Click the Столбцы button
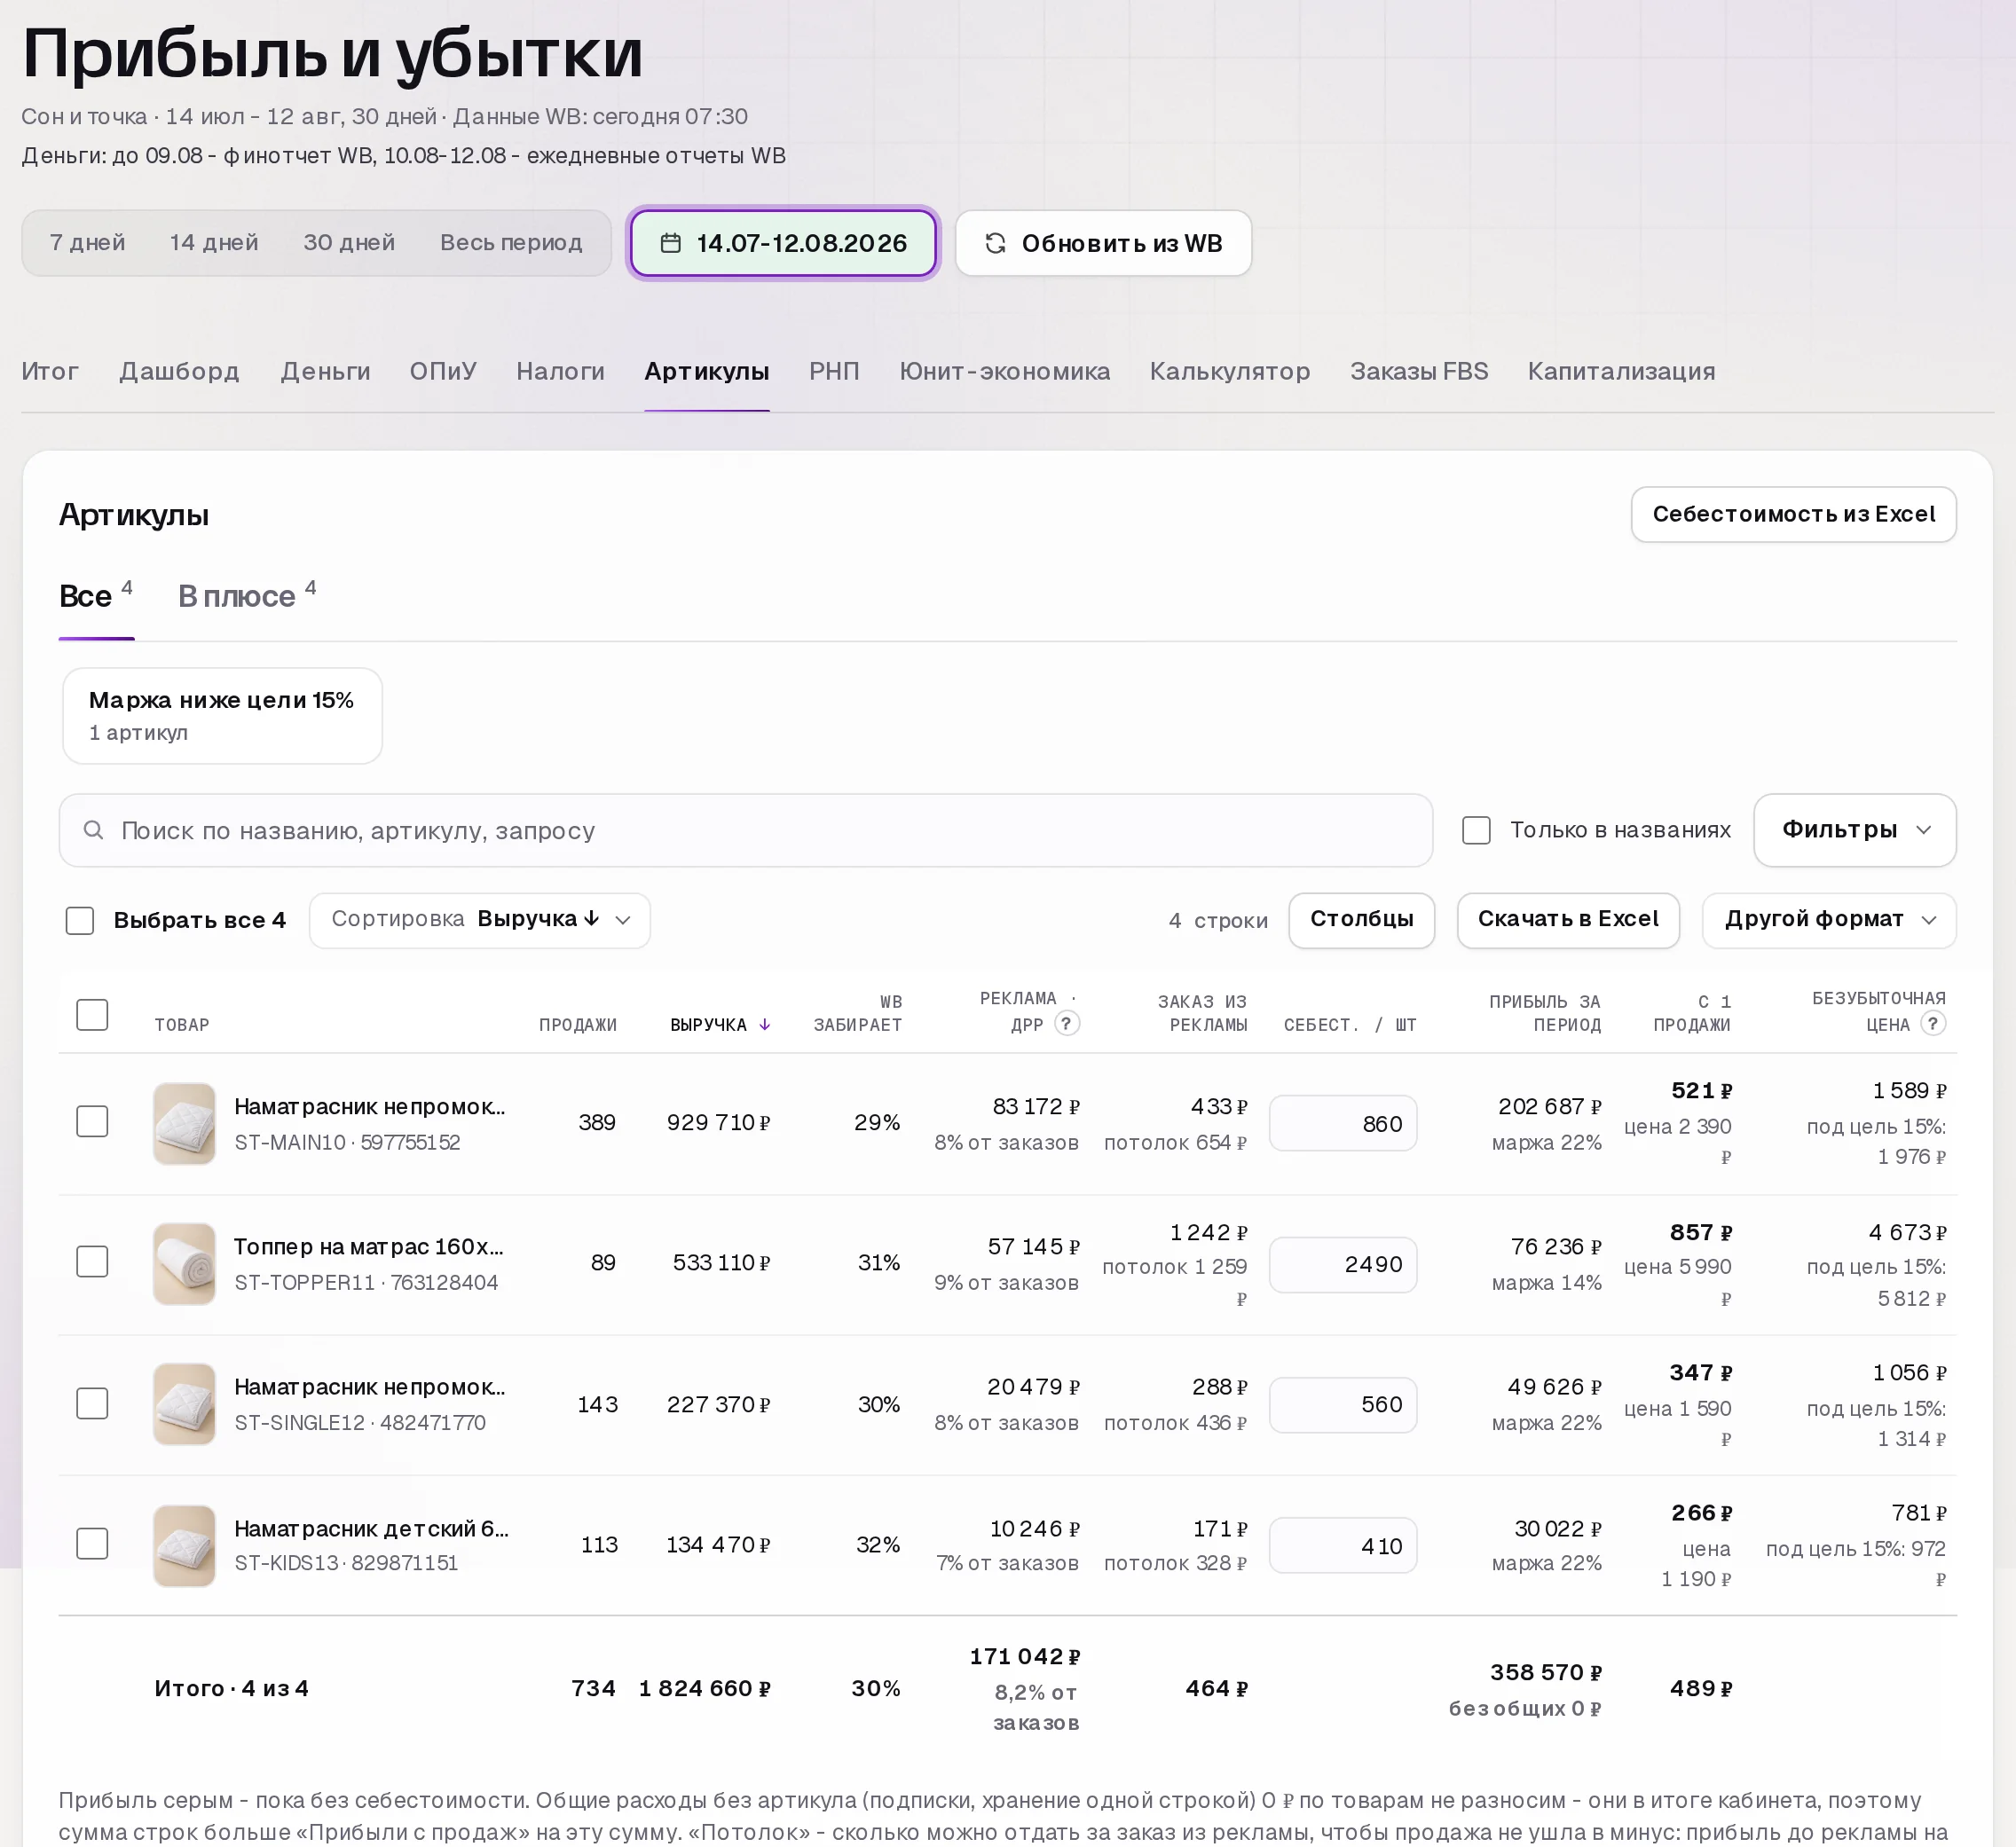This screenshot has width=2016, height=1847. pos(1361,920)
